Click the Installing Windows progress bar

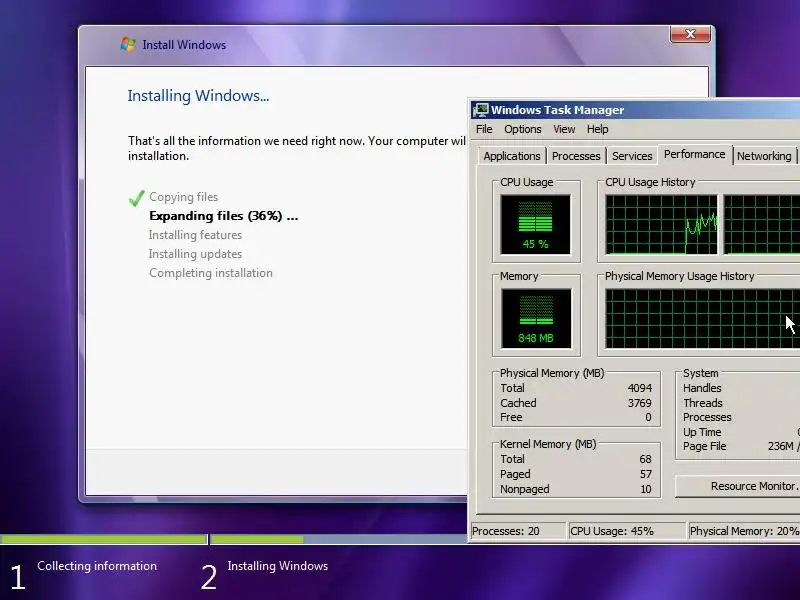pos(339,539)
